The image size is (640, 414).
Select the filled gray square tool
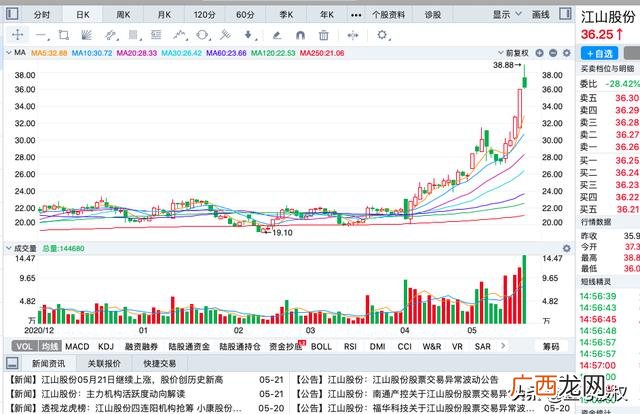coord(133,35)
